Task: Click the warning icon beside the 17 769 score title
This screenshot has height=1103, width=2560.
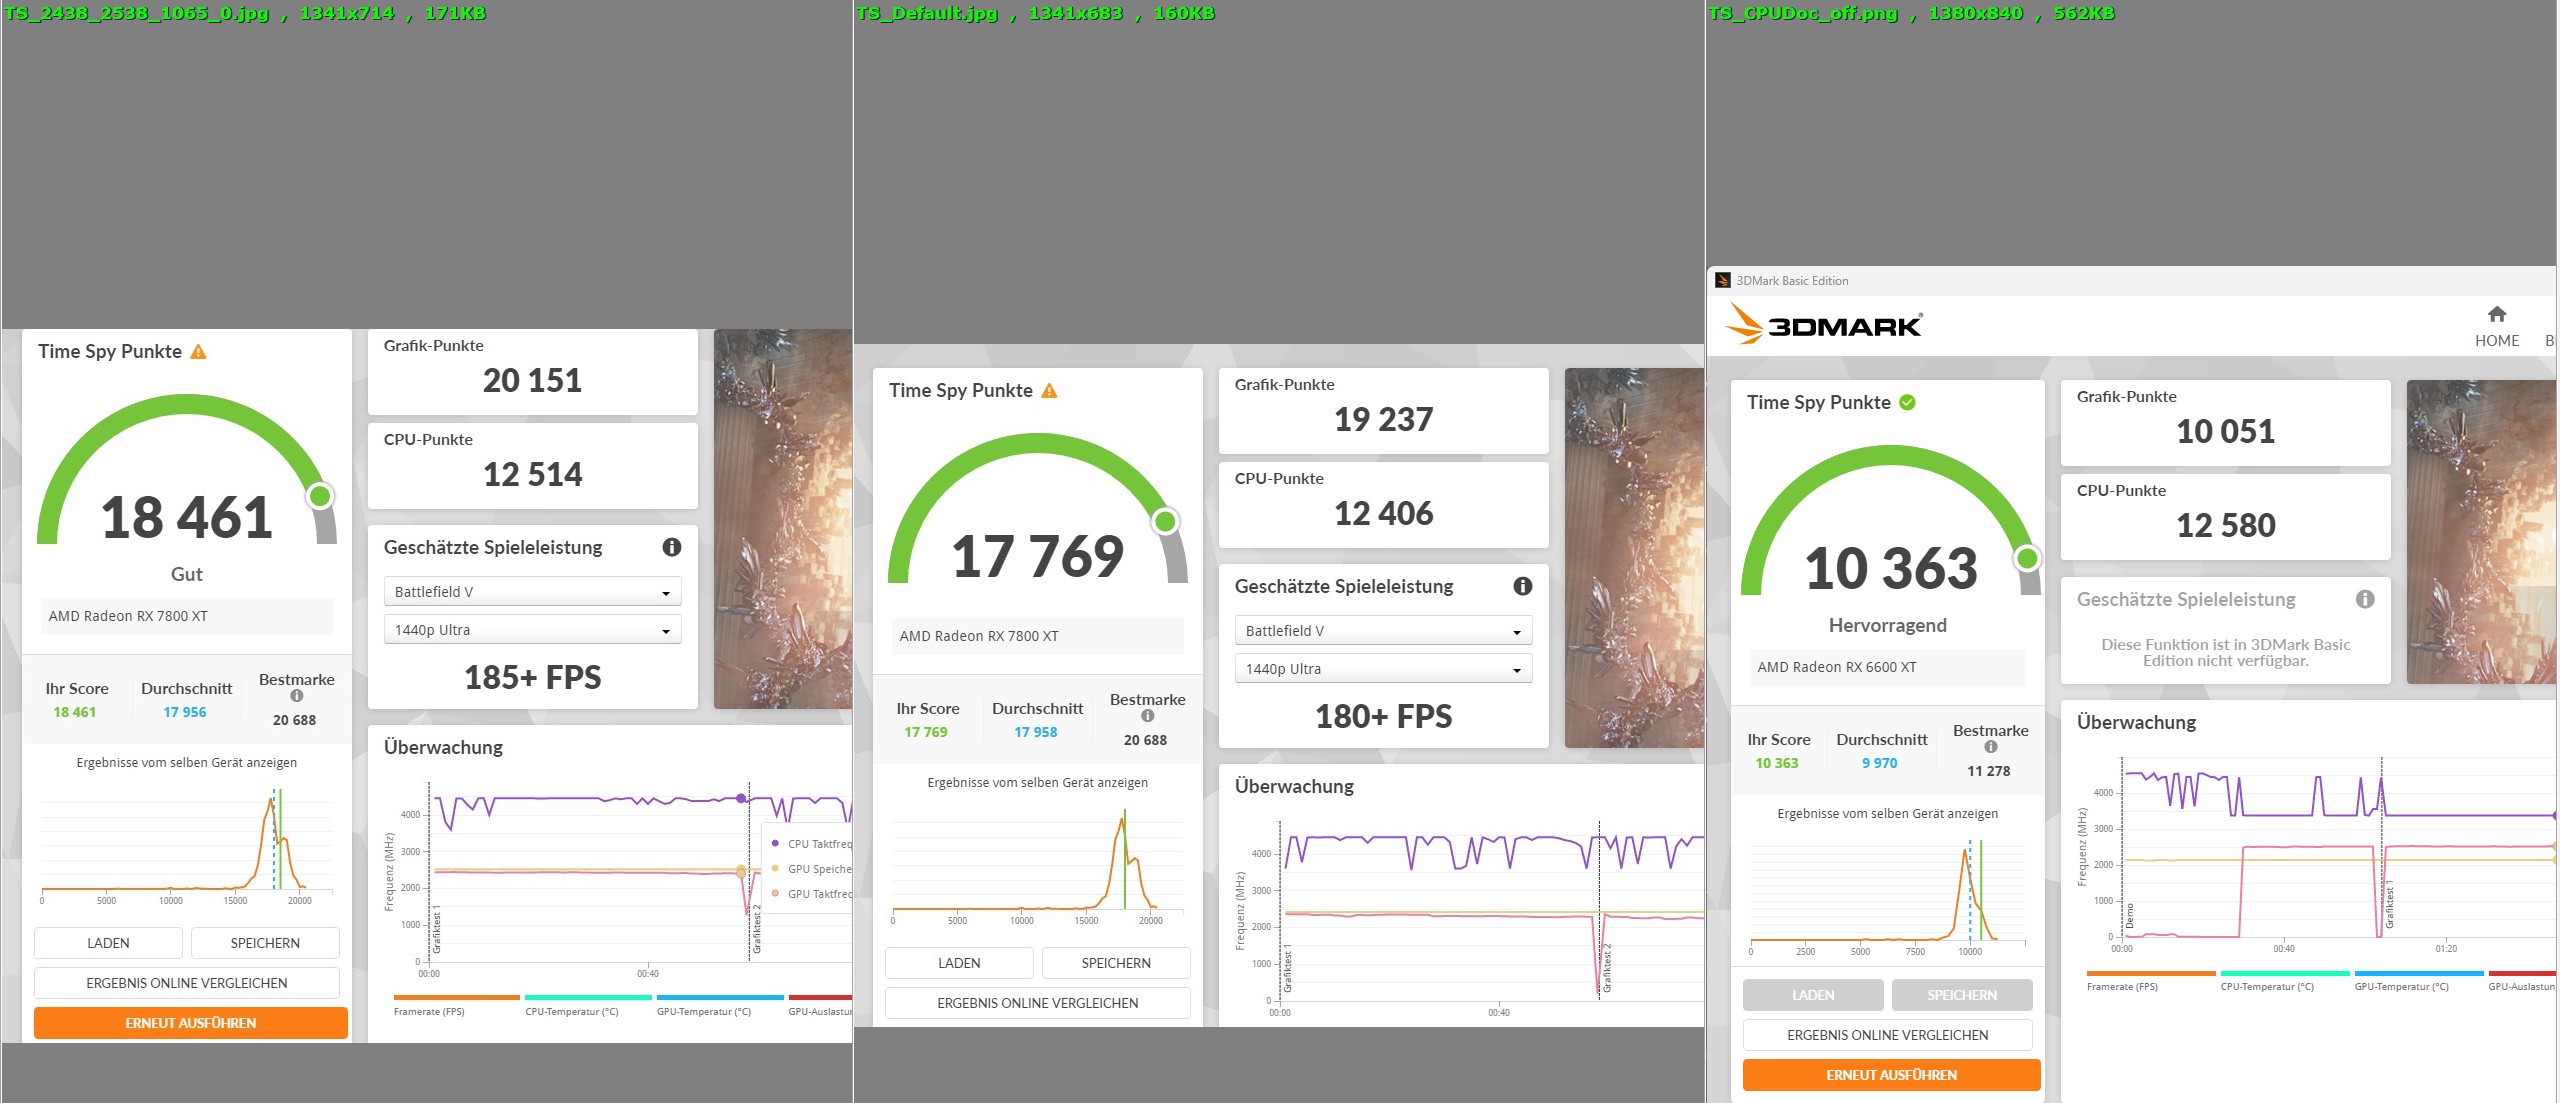Action: (1049, 390)
